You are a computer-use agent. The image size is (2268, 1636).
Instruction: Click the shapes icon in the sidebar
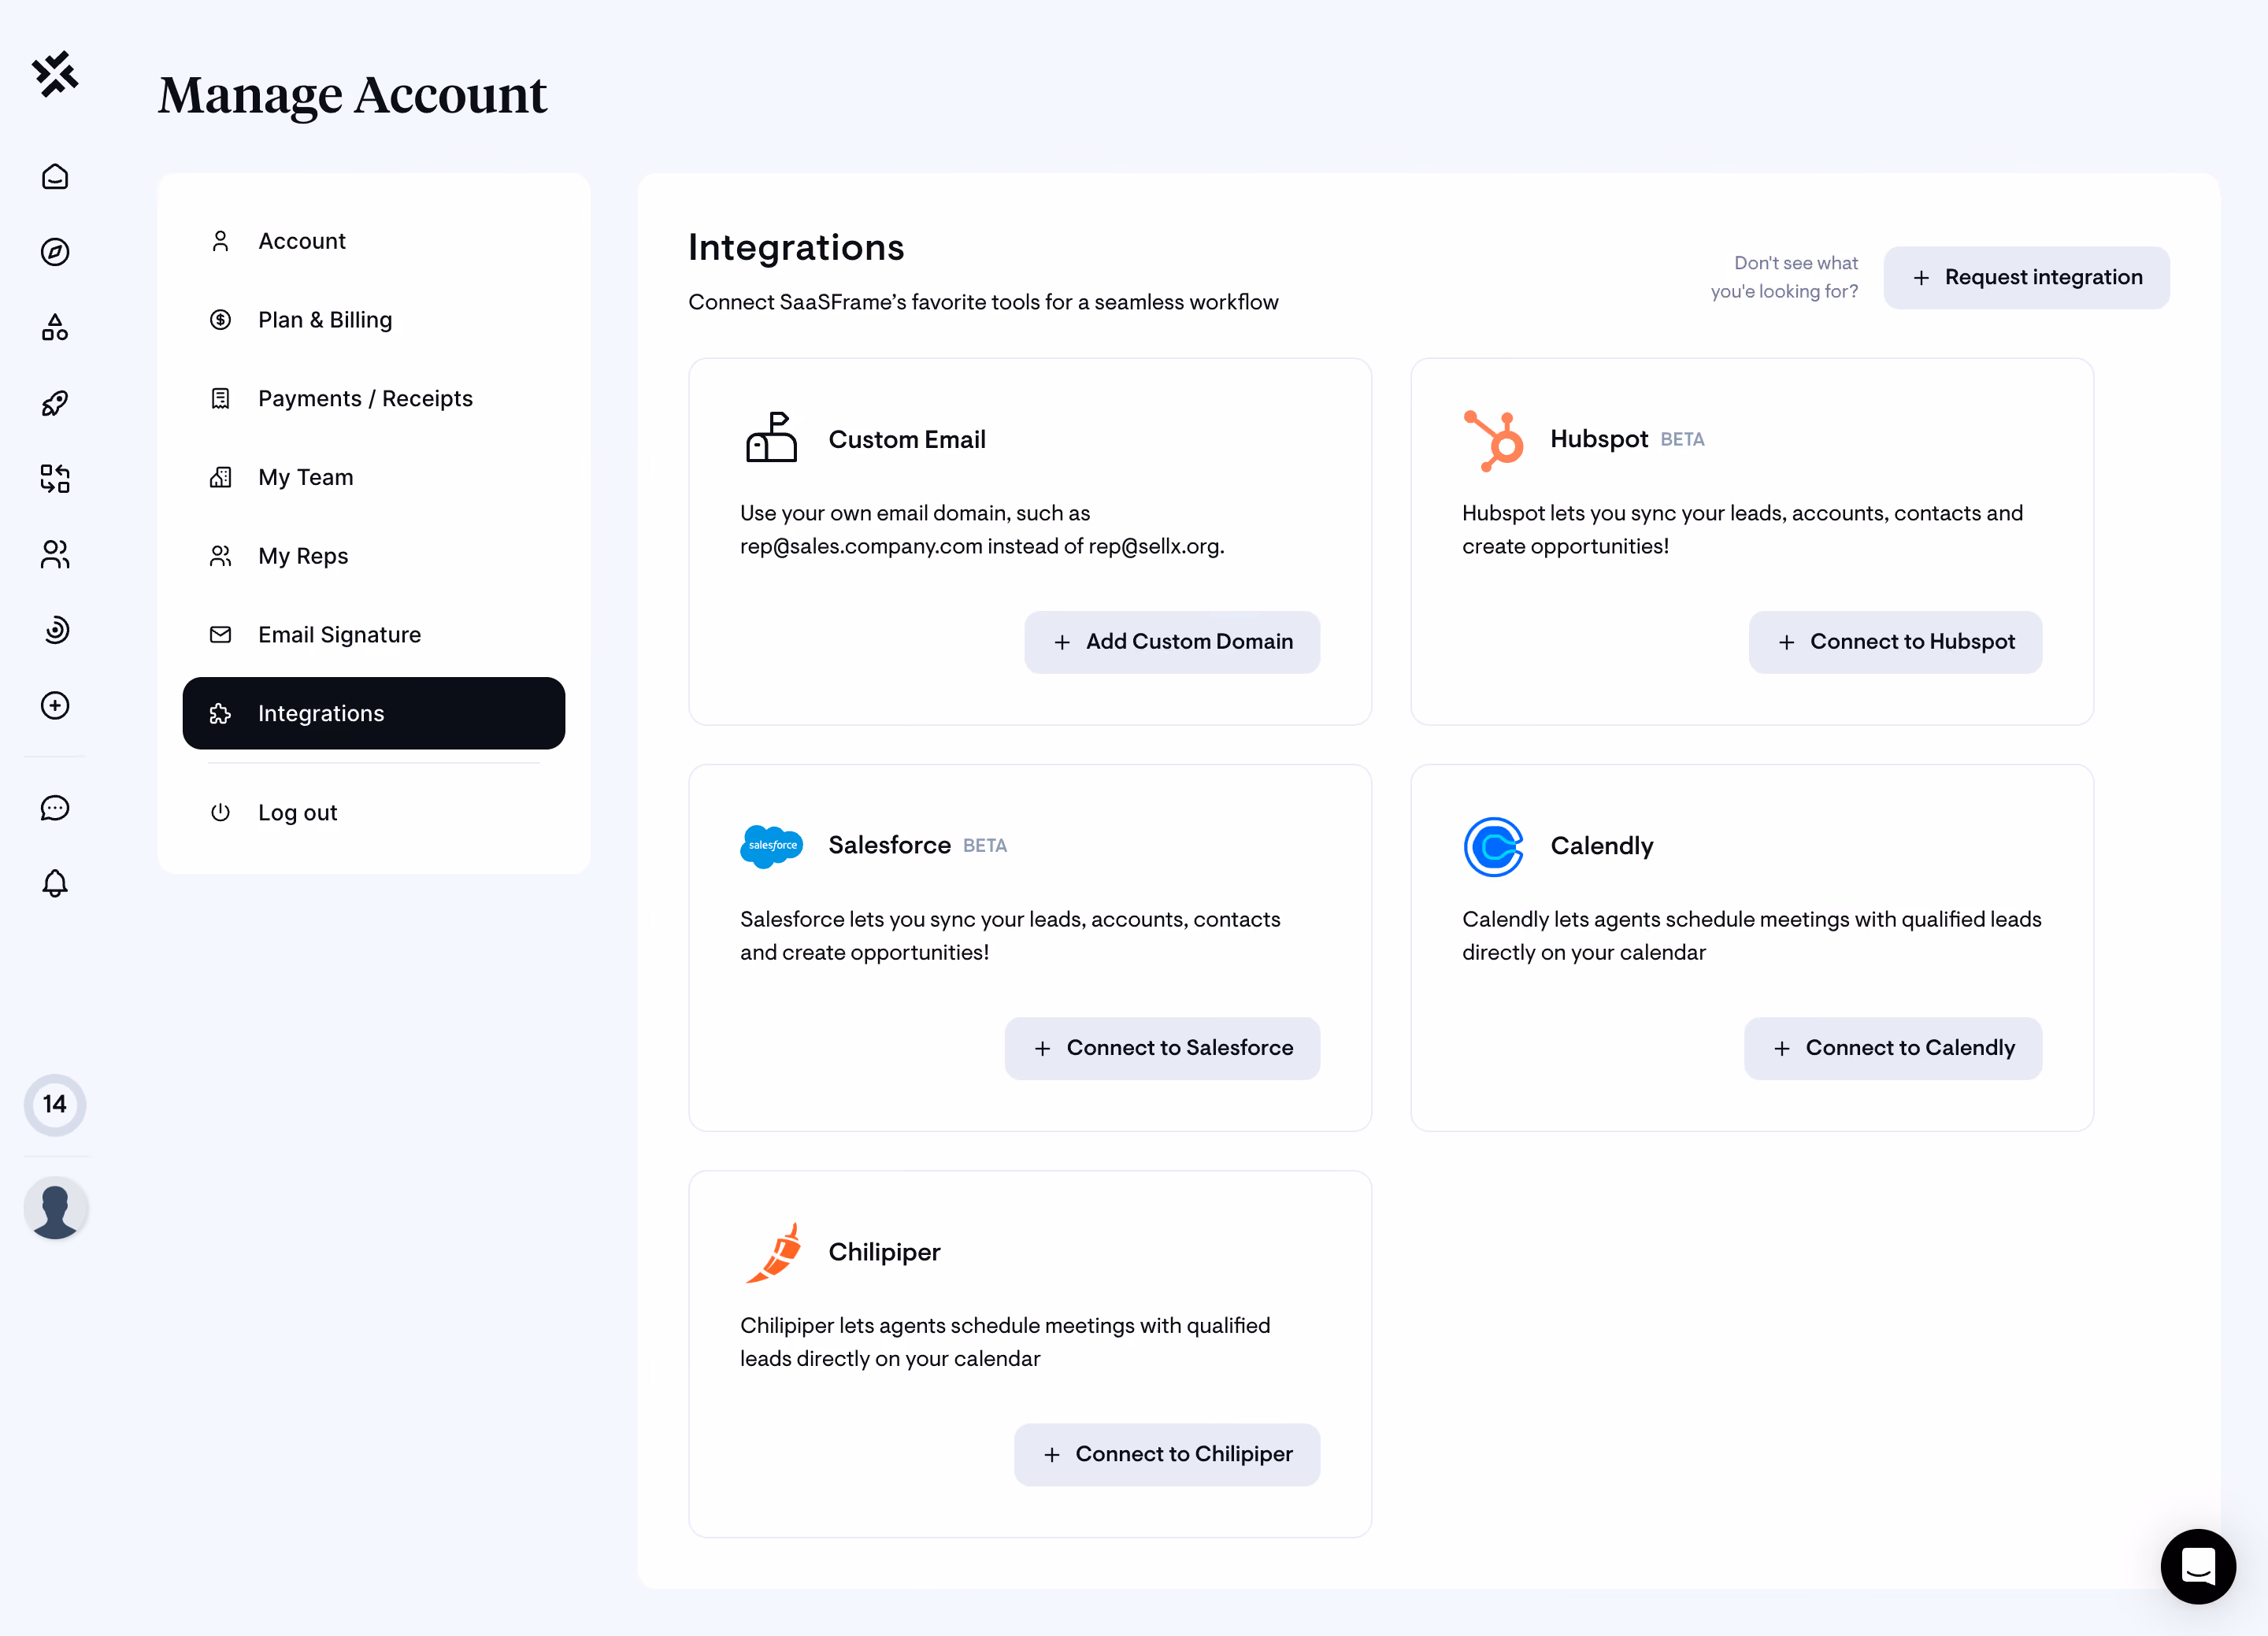55,327
